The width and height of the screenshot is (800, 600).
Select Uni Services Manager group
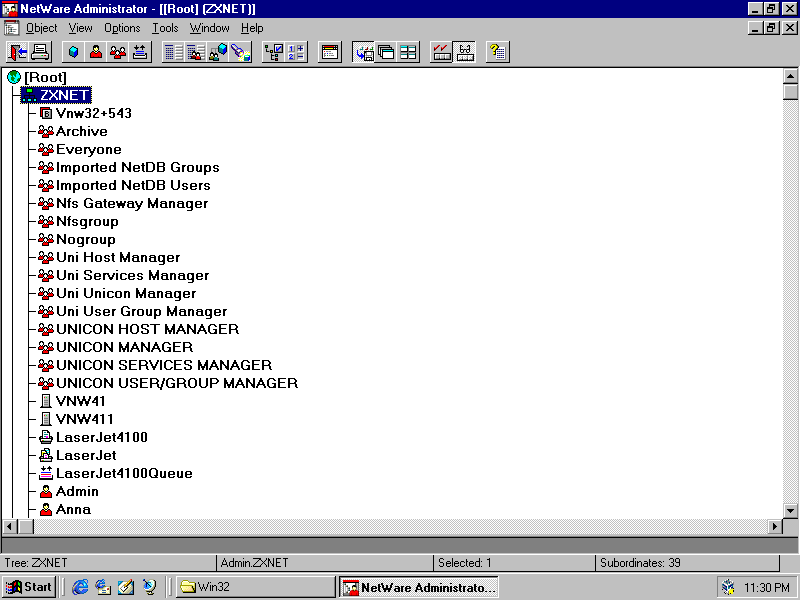[x=133, y=276]
